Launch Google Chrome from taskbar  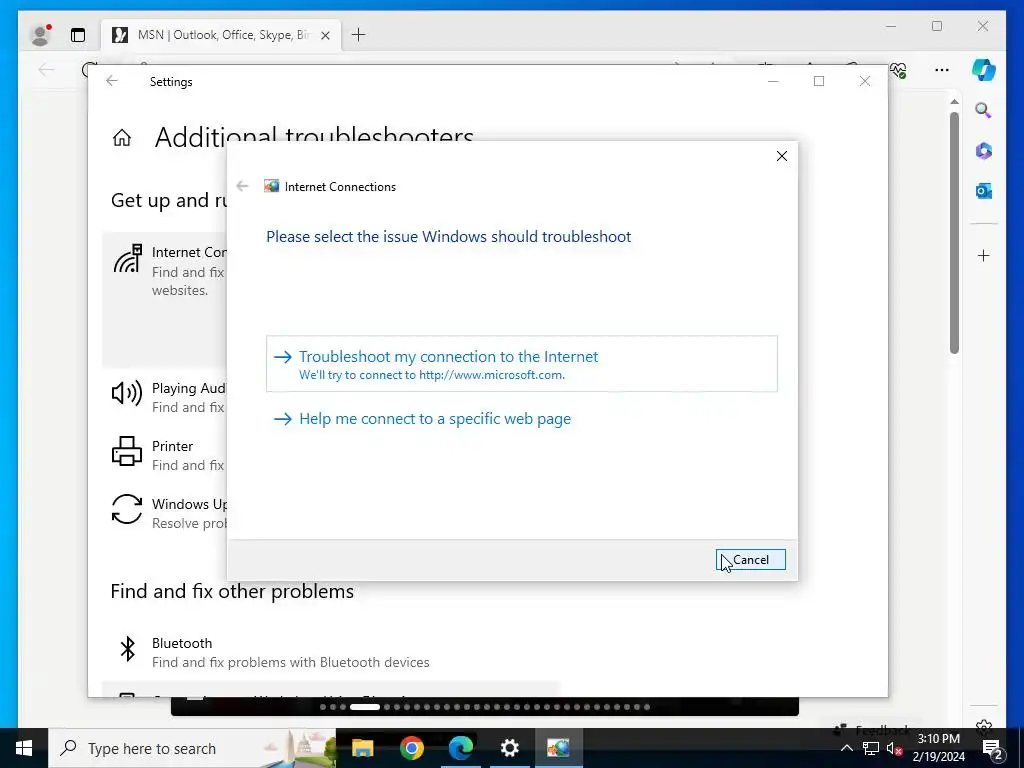pos(411,748)
